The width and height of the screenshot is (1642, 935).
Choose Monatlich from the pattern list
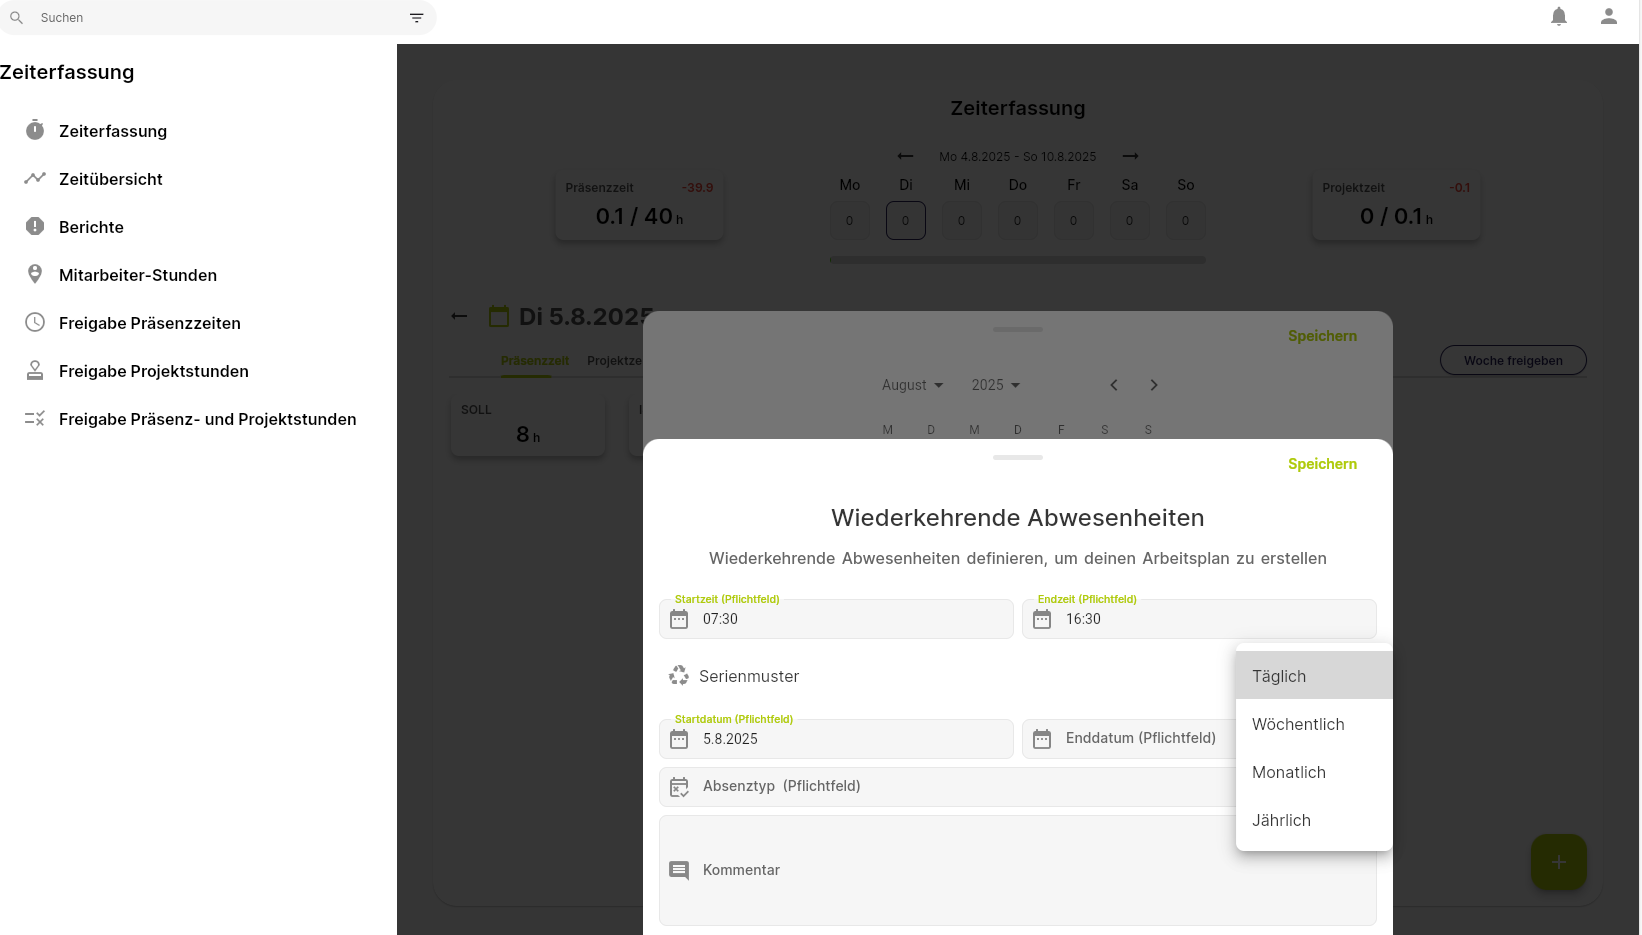[1314, 772]
